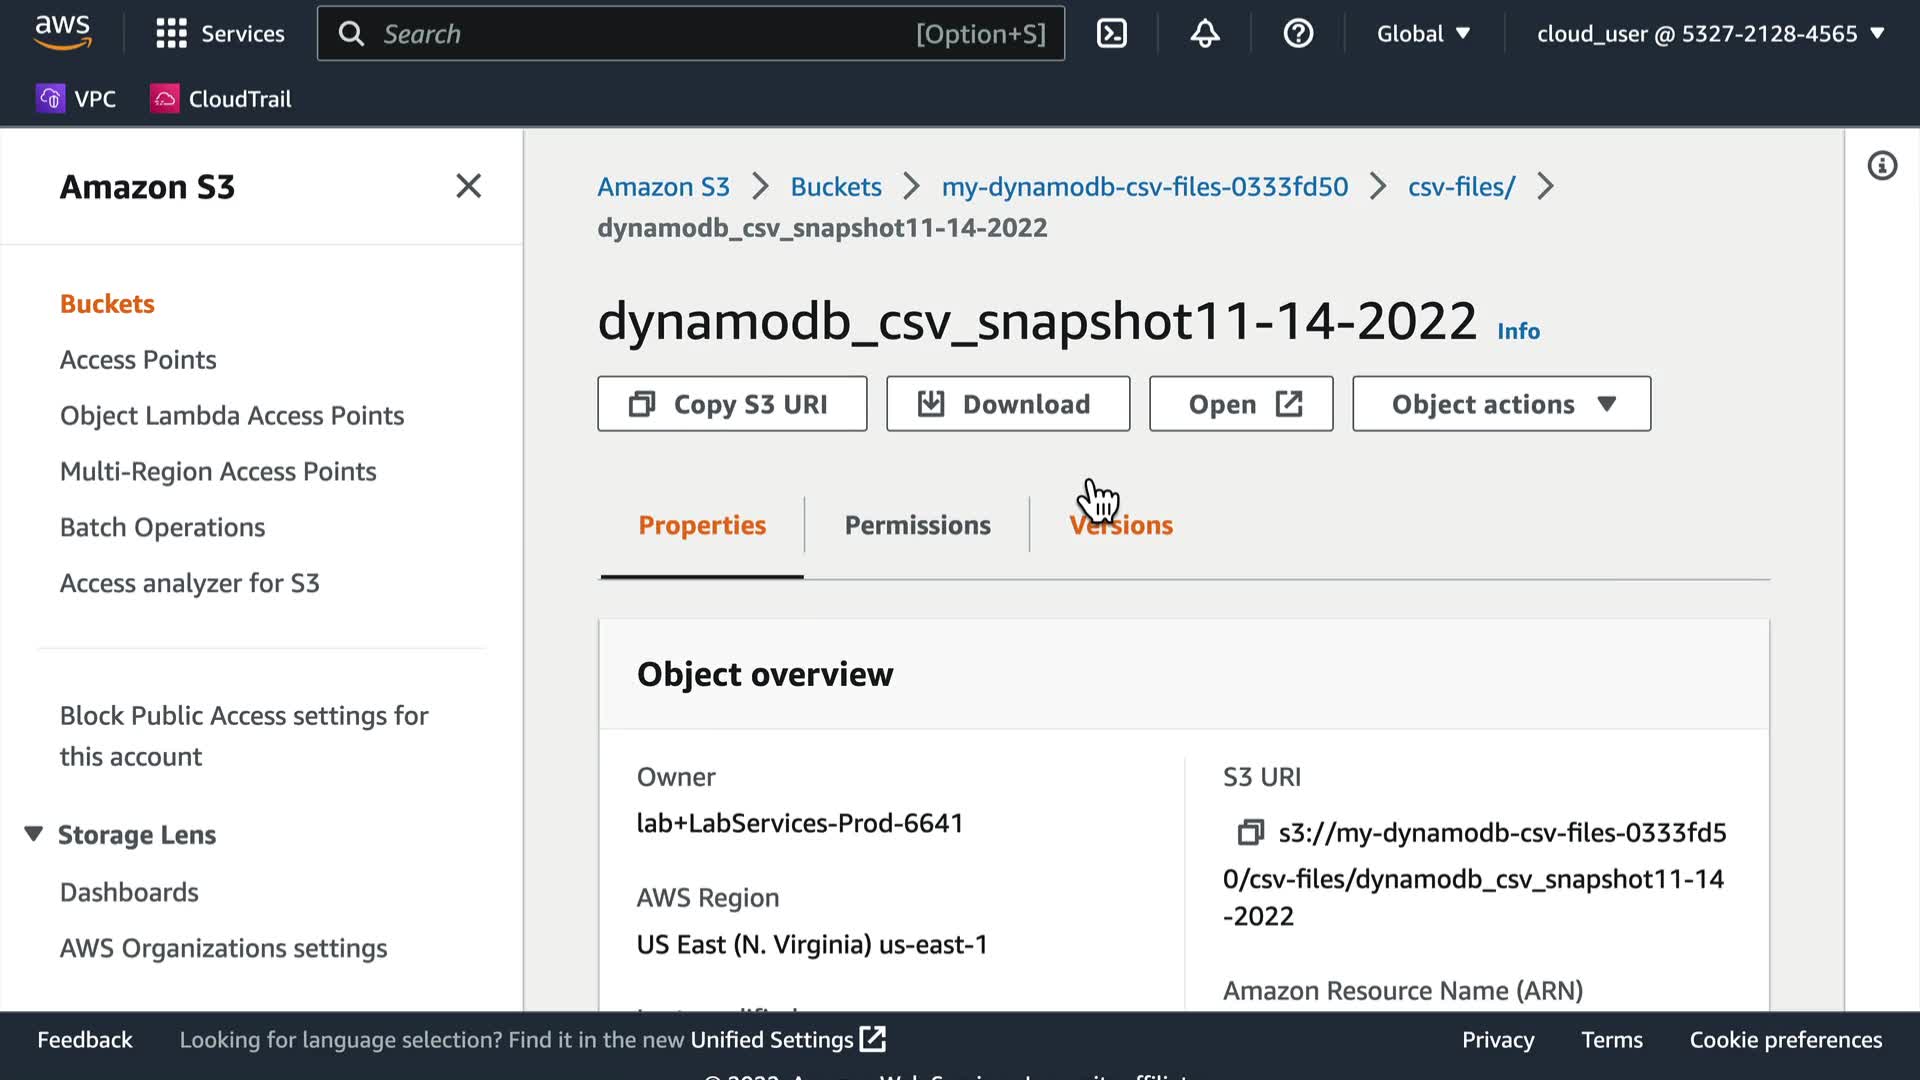Switch to the Versions tab
The height and width of the screenshot is (1080, 1920).
[1121, 525]
